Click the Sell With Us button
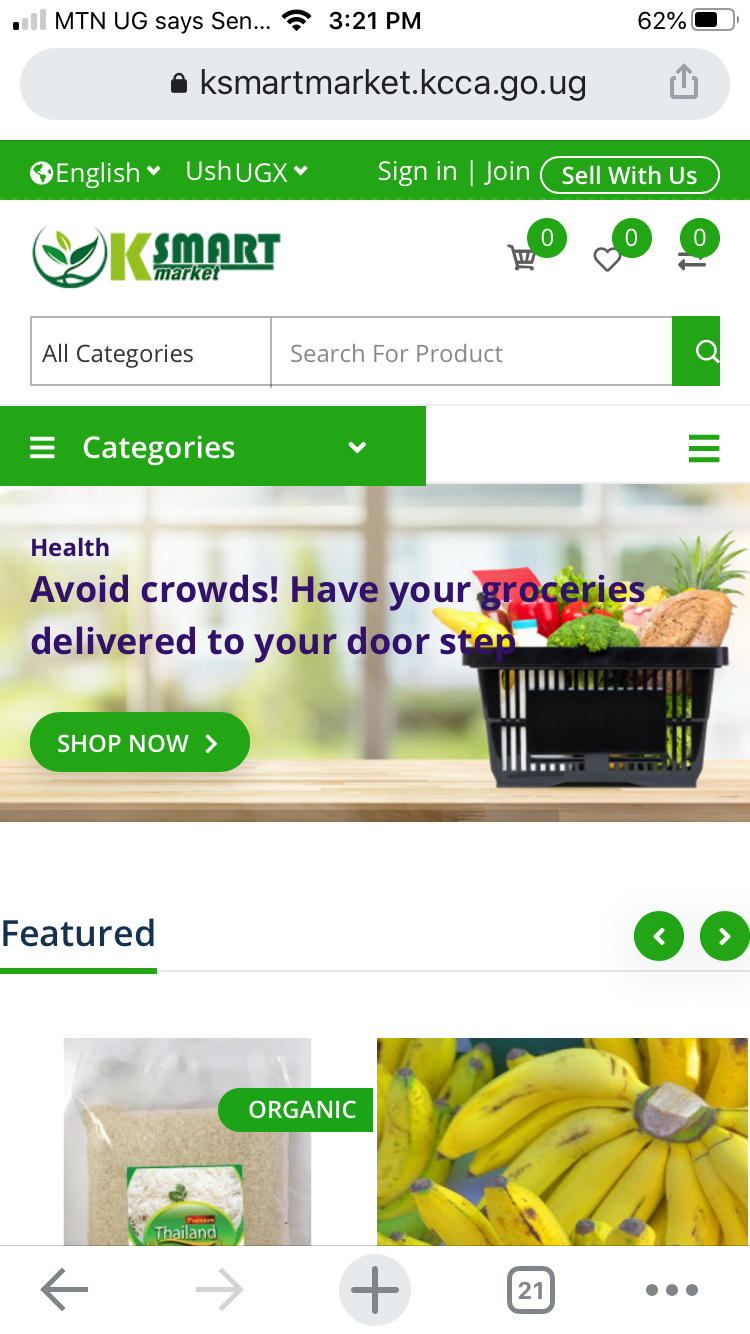The width and height of the screenshot is (750, 1334). 630,175
